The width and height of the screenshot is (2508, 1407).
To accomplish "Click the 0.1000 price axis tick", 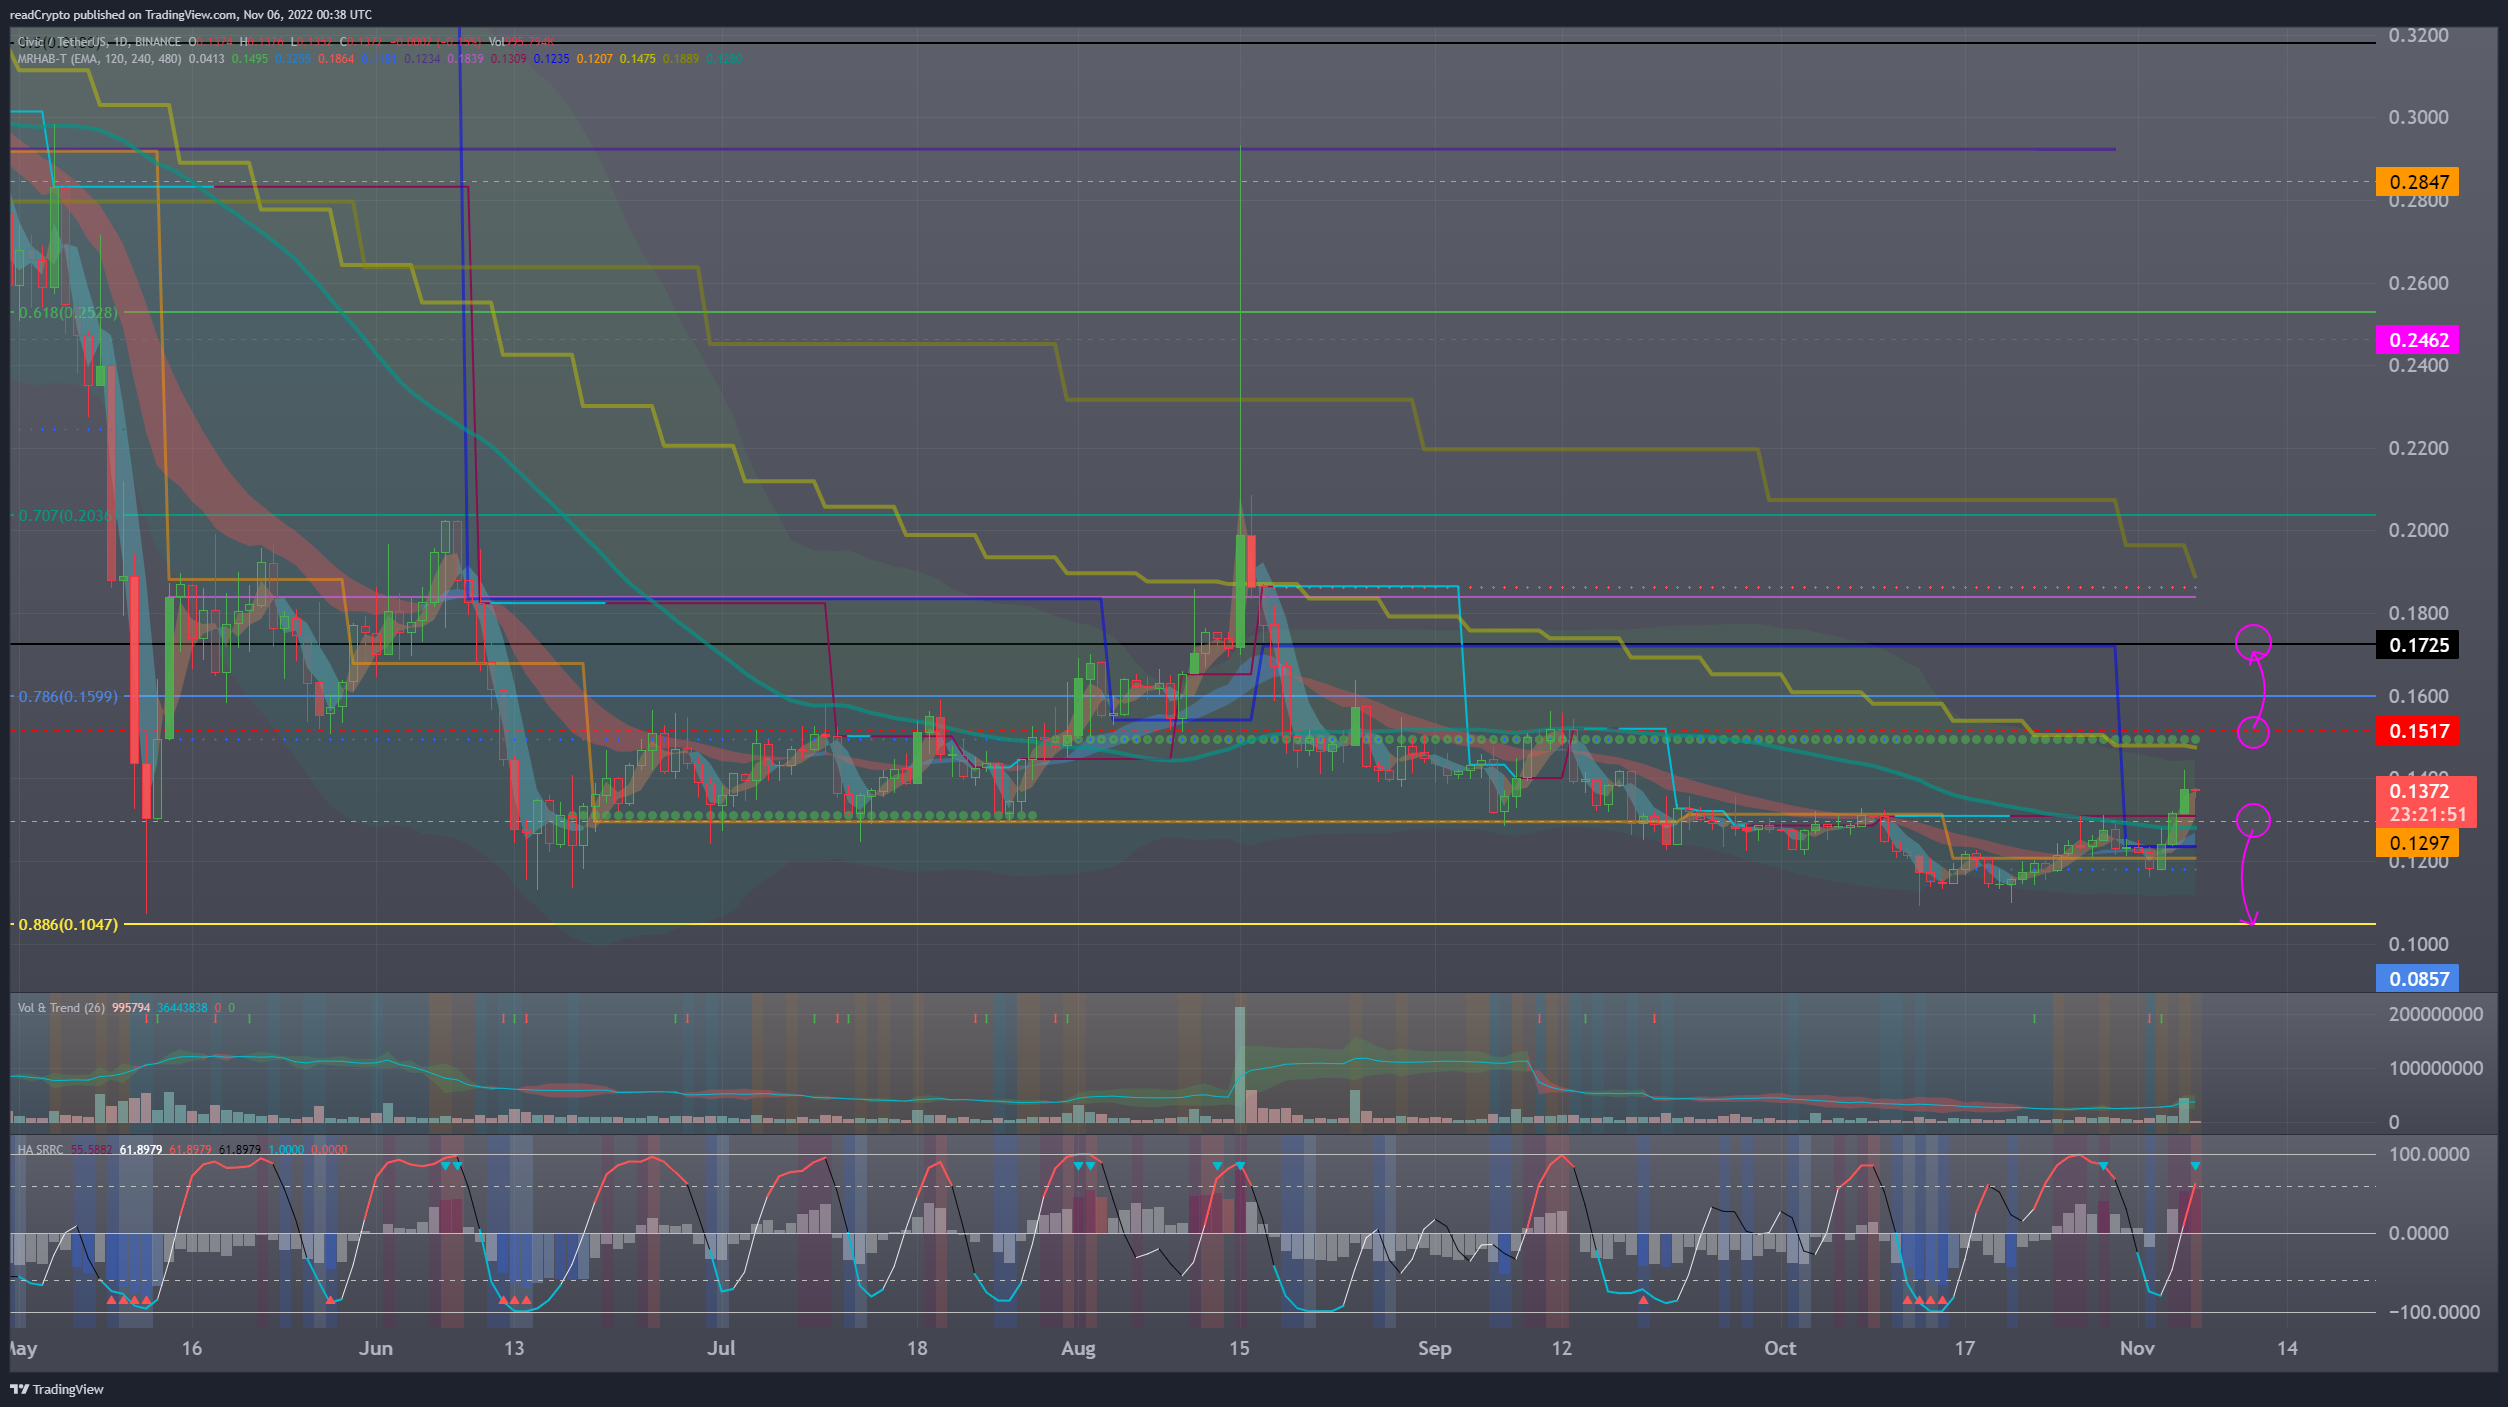I will coord(2418,944).
